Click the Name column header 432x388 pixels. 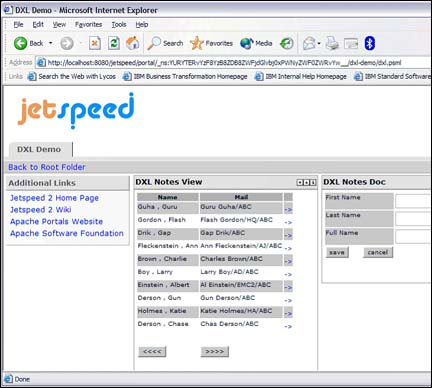[168, 197]
